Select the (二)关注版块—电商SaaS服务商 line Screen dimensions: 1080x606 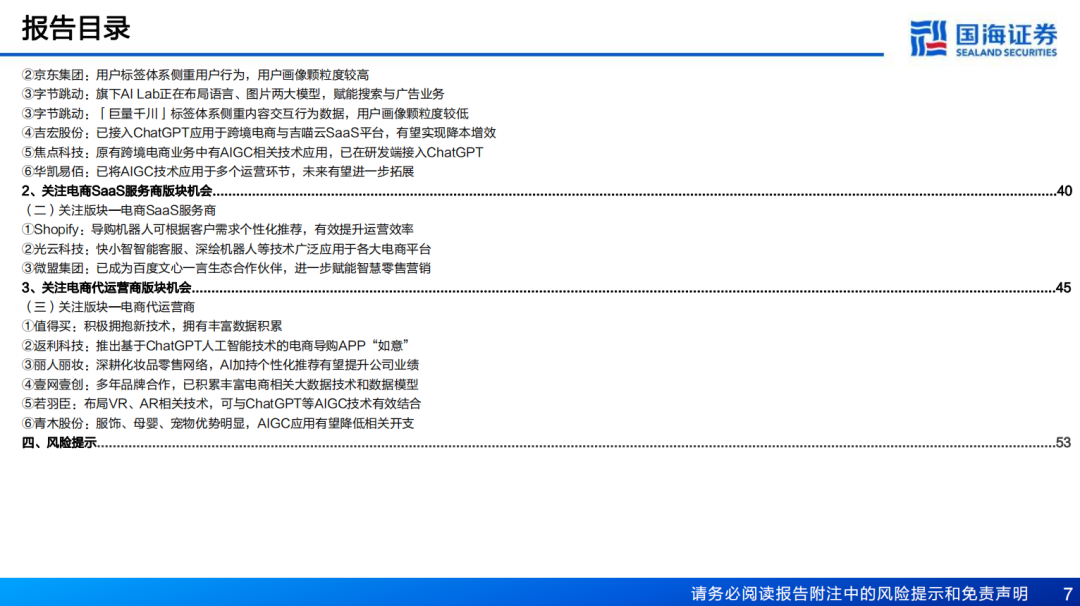[x=118, y=210]
